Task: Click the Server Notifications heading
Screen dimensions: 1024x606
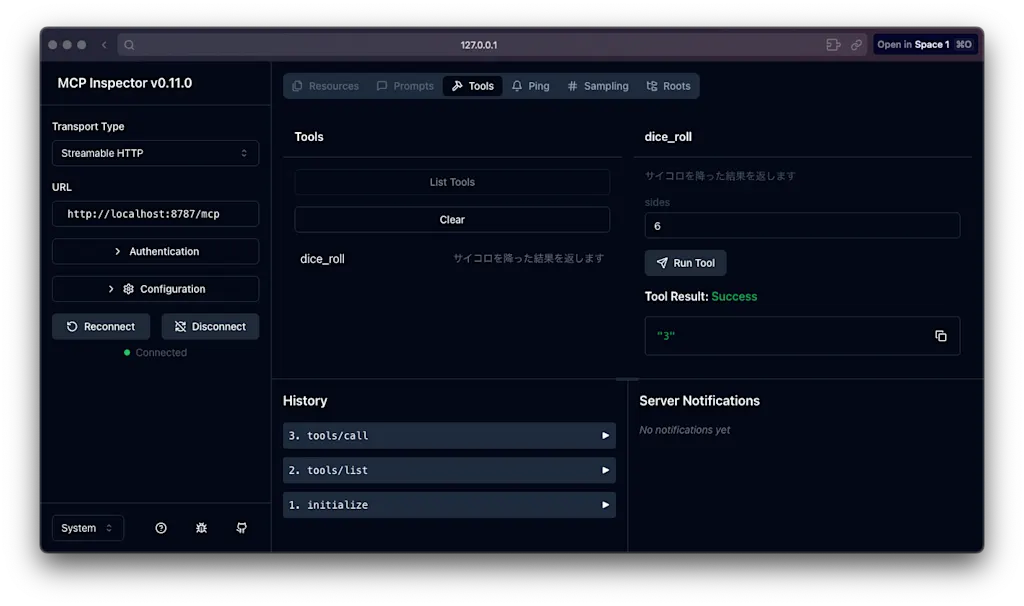Action: coord(699,401)
